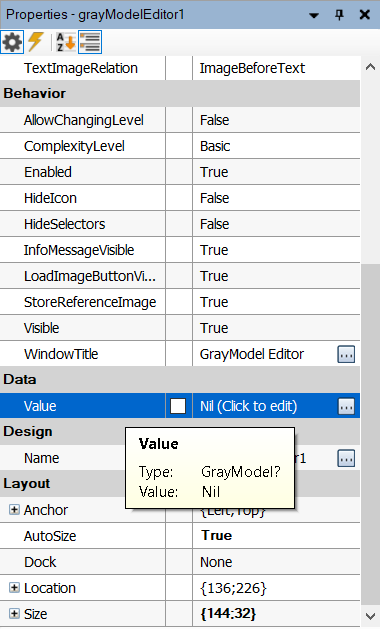Open the Value ellipsis editor button
The width and height of the screenshot is (380, 629).
click(x=346, y=406)
